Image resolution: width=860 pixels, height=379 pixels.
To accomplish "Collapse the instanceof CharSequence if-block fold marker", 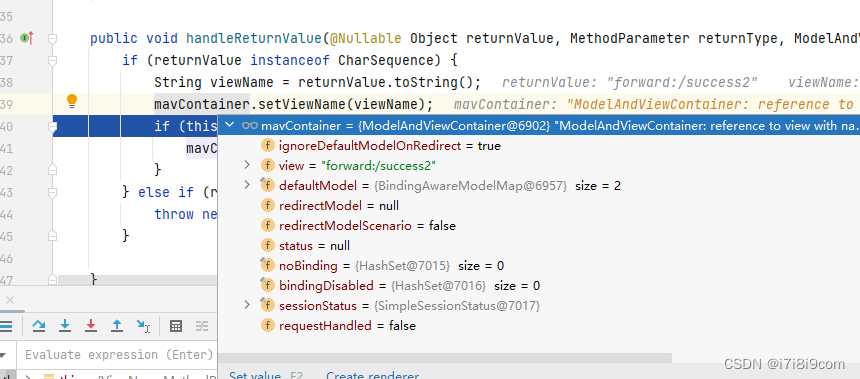I will pyautogui.click(x=52, y=60).
